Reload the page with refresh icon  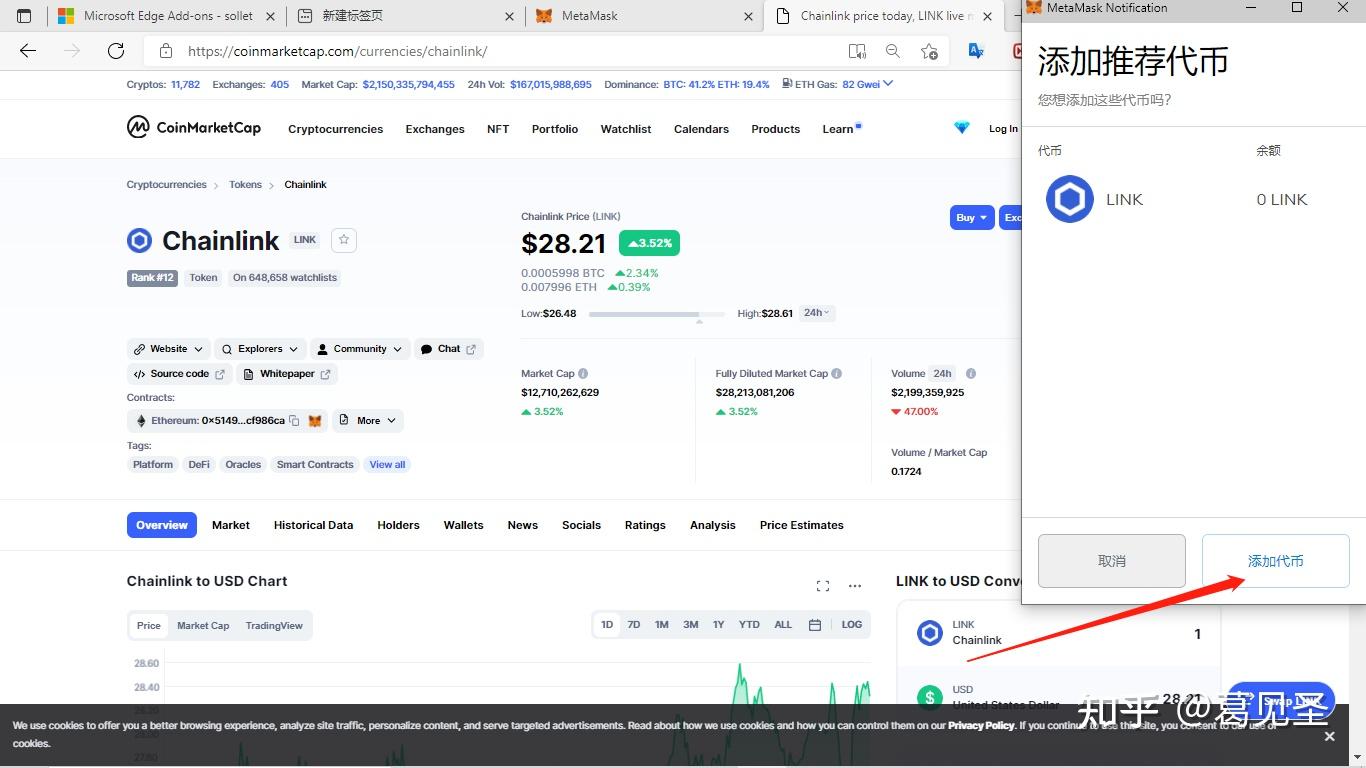[116, 51]
